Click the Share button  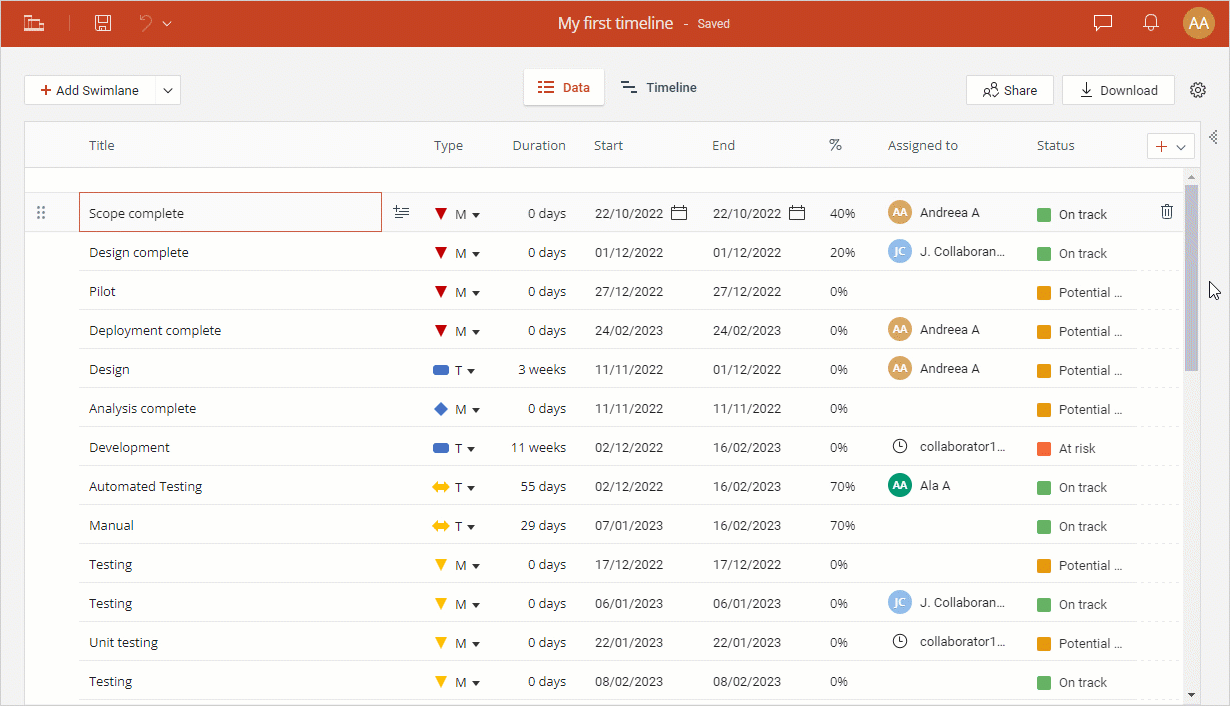tap(1009, 90)
